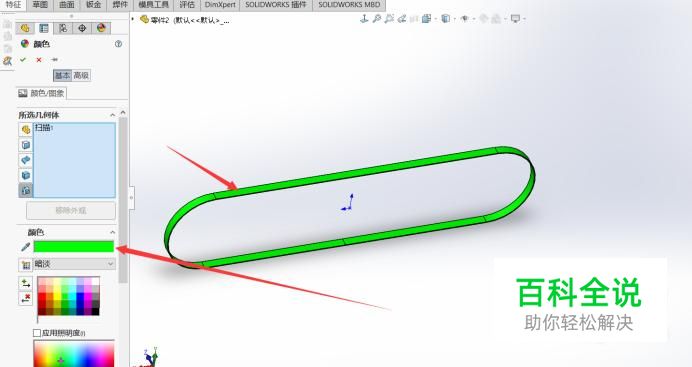Click the hide/show items icon
Screen dimensions: 692x367
tap(464, 19)
